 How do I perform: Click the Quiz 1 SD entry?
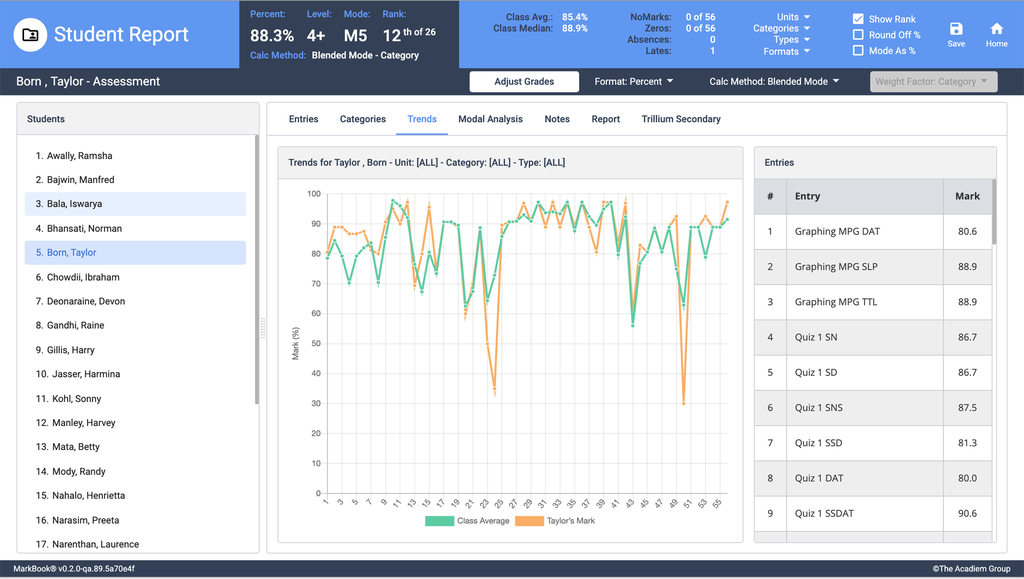tap(872, 372)
